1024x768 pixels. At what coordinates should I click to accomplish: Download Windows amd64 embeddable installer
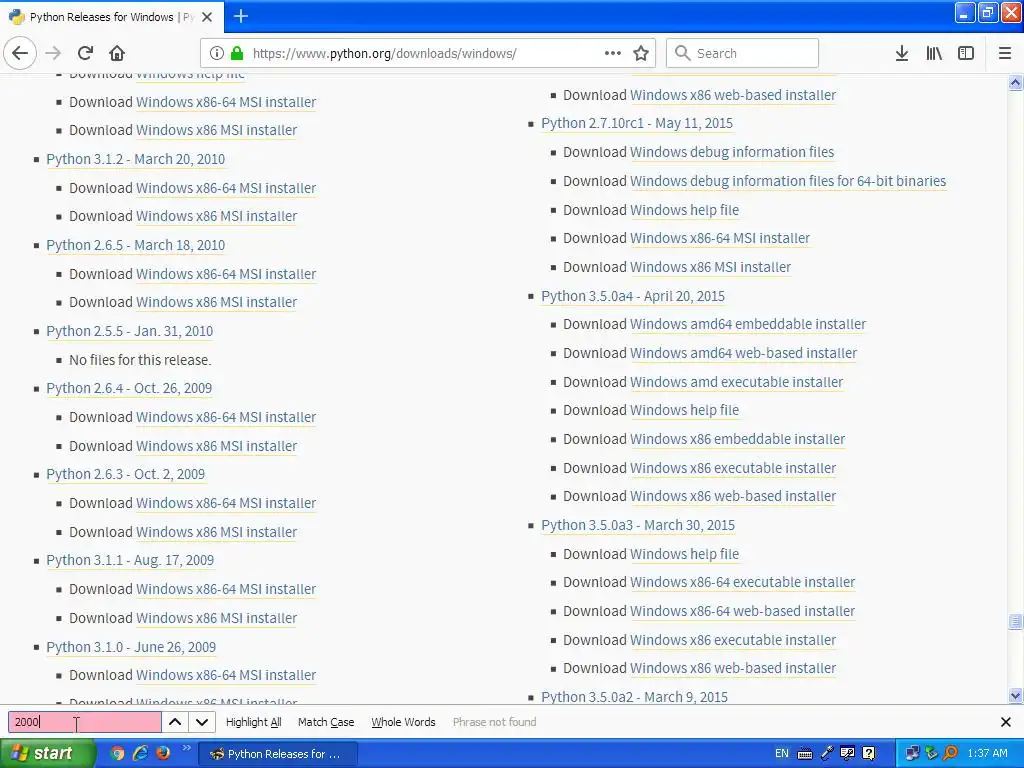748,325
